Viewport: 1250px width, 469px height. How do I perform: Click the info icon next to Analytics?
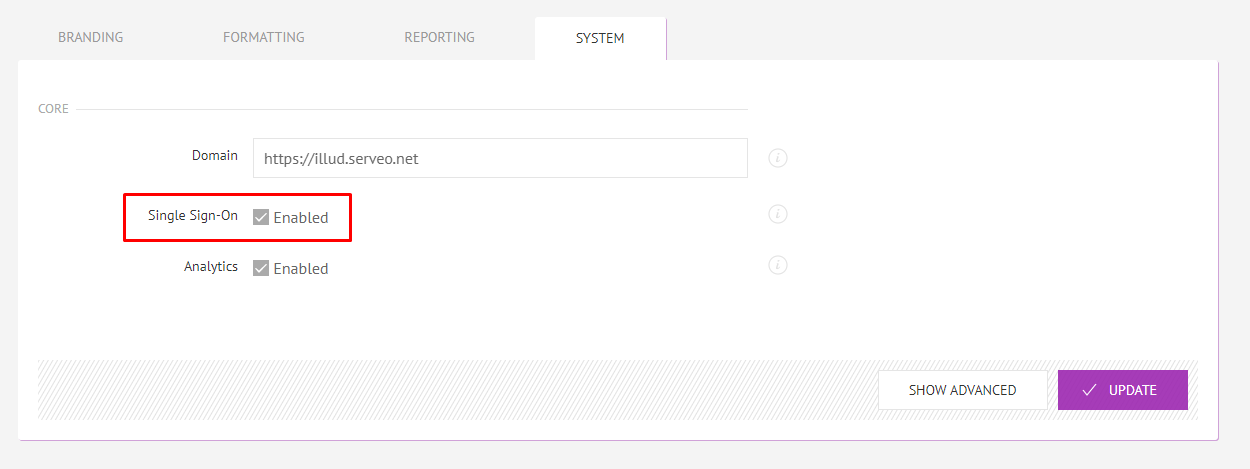[x=778, y=265]
